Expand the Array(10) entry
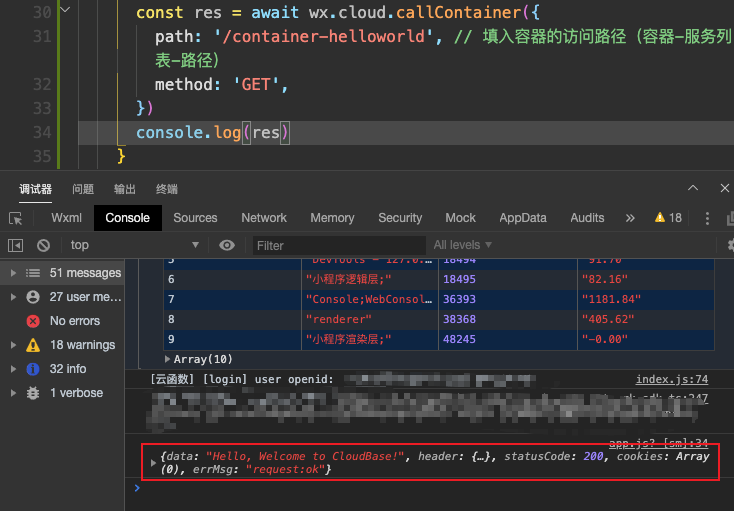The width and height of the screenshot is (734, 511). point(168,359)
